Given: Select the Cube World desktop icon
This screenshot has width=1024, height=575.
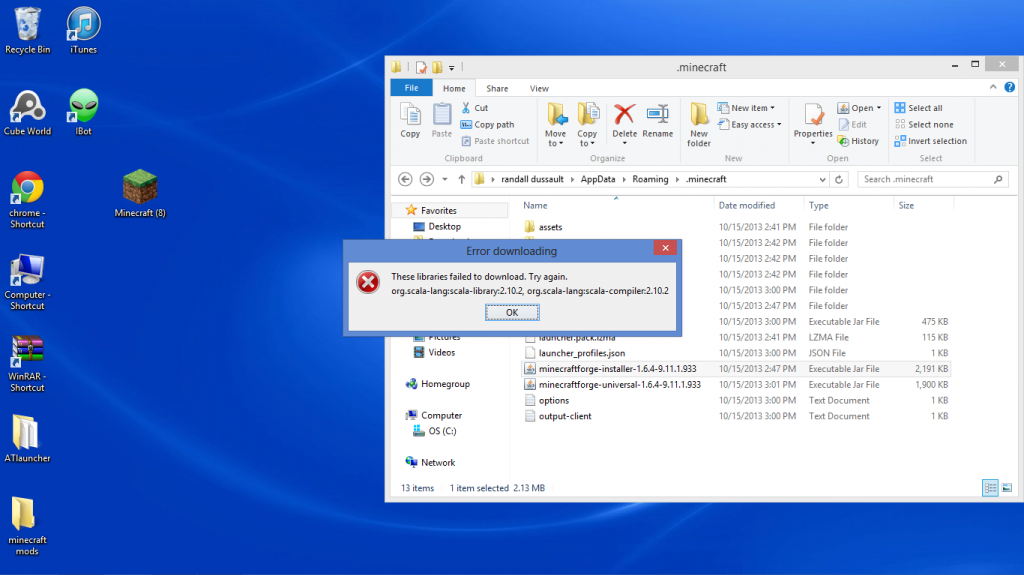Looking at the screenshot, I should pos(27,112).
